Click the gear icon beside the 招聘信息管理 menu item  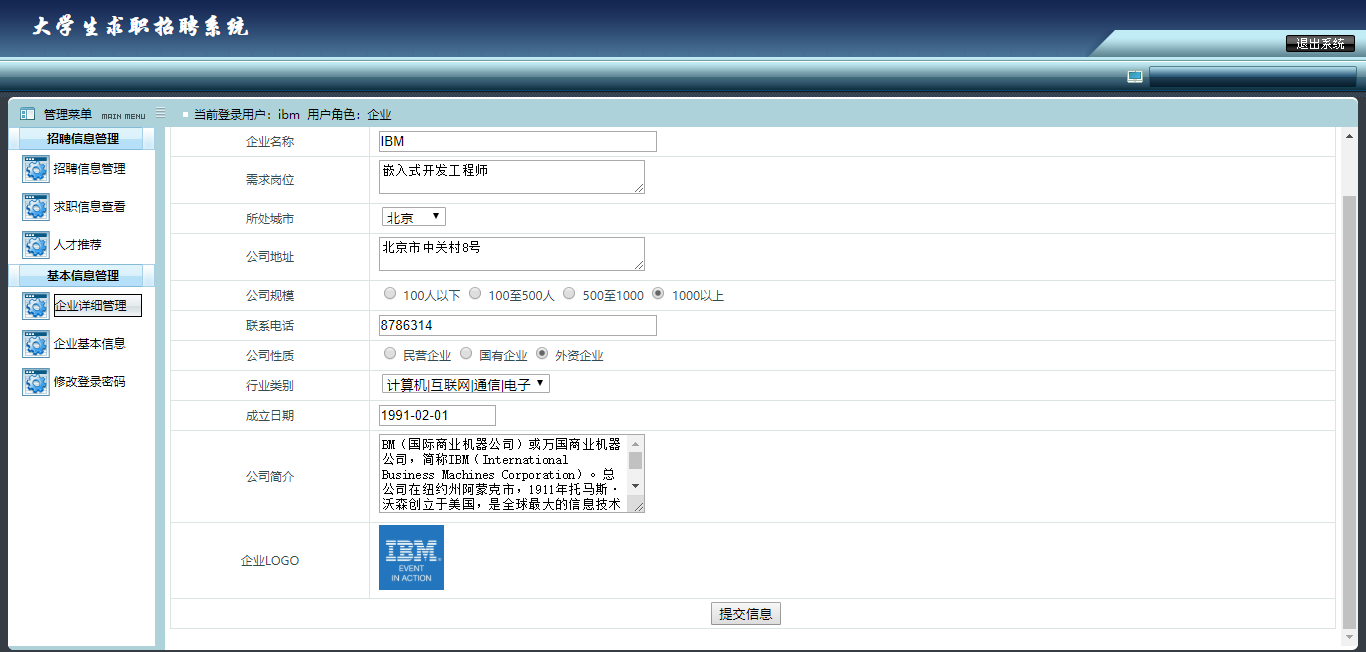(36, 169)
